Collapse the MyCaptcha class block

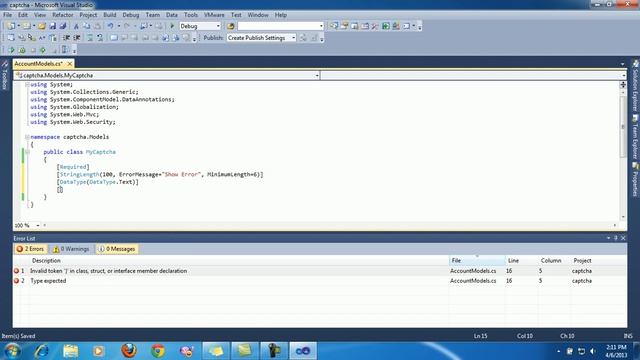point(27,152)
